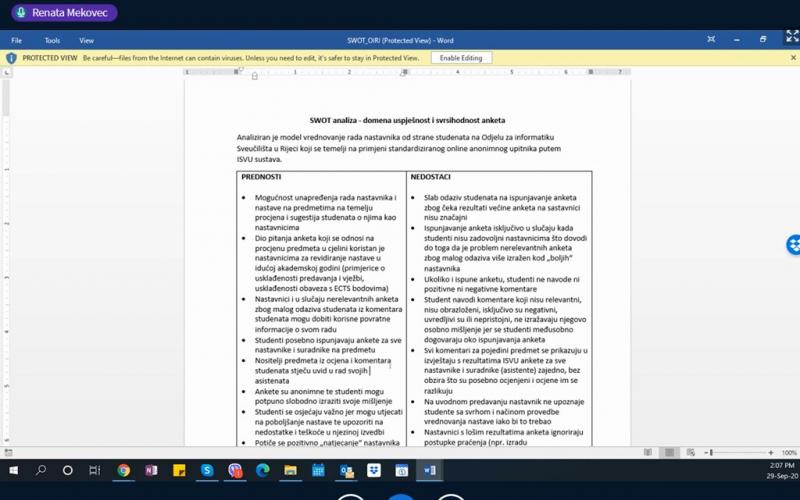This screenshot has width=800, height=500.
Task: Click the PREDNOSTI table header
Action: (261, 177)
